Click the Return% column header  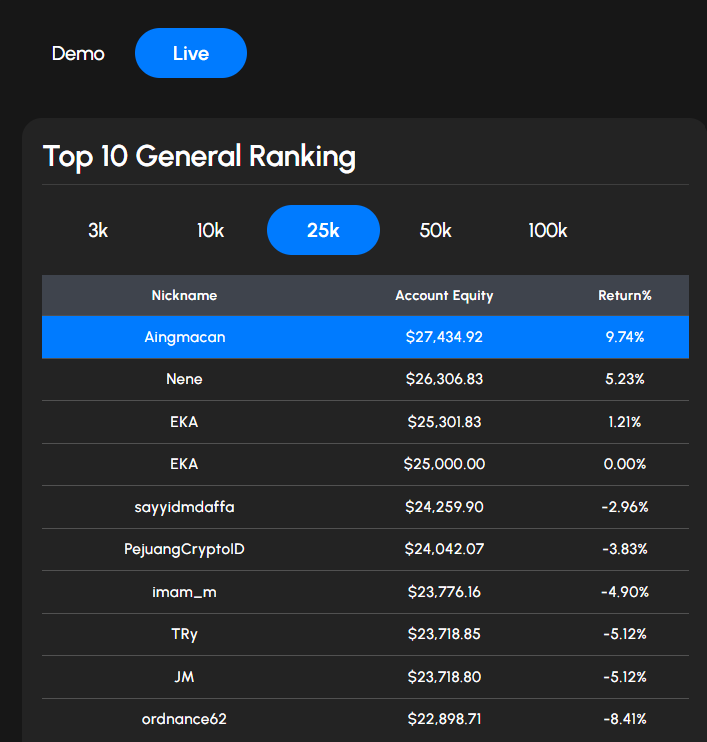[x=625, y=295]
